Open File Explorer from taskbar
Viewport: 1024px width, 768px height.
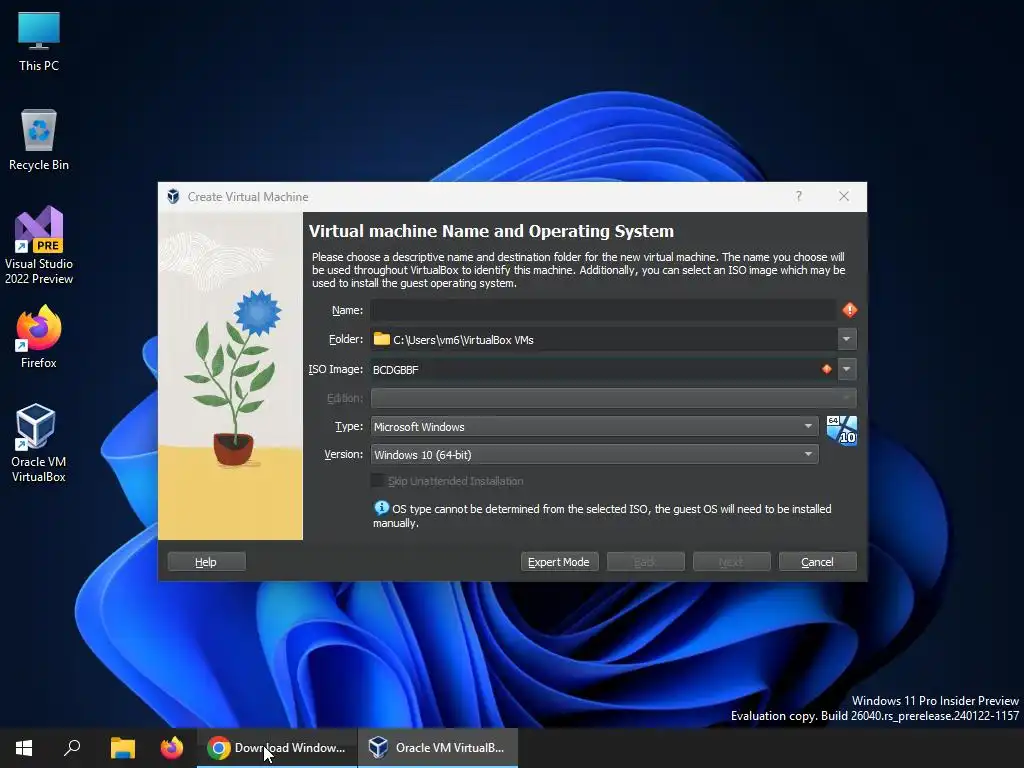tap(122, 748)
